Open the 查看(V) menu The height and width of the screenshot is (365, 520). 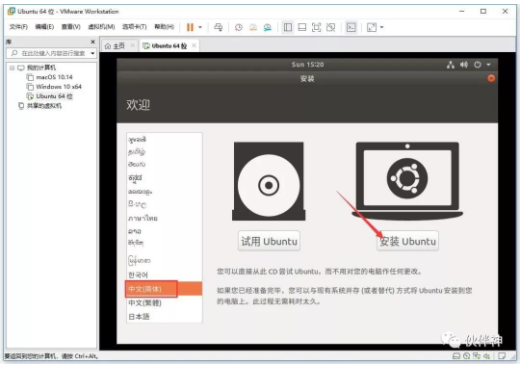pos(71,27)
